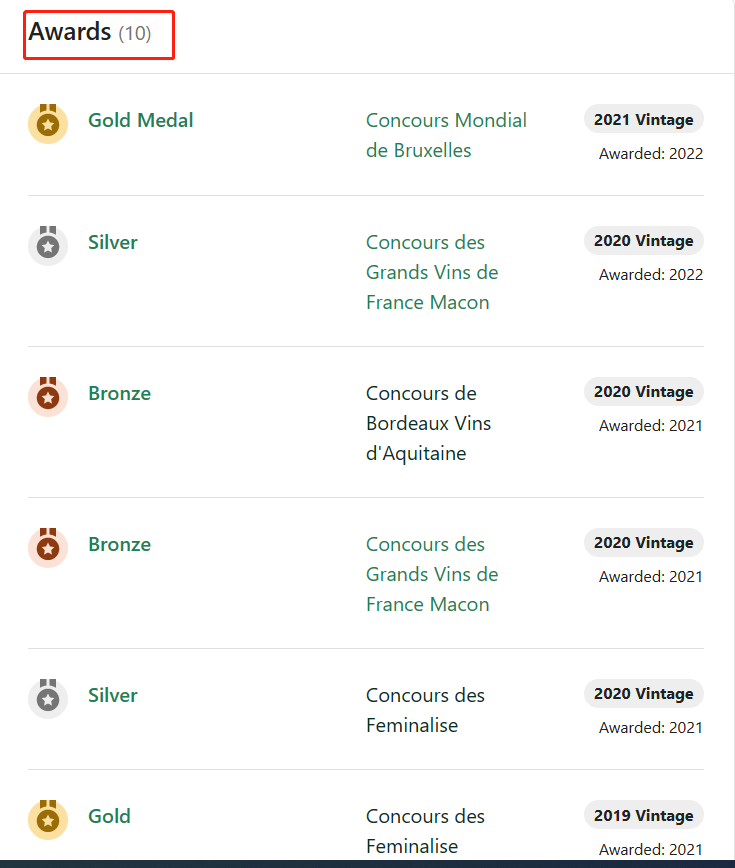Click the Awards (10) heading
Viewport: 735px width, 868px height.
[x=90, y=32]
